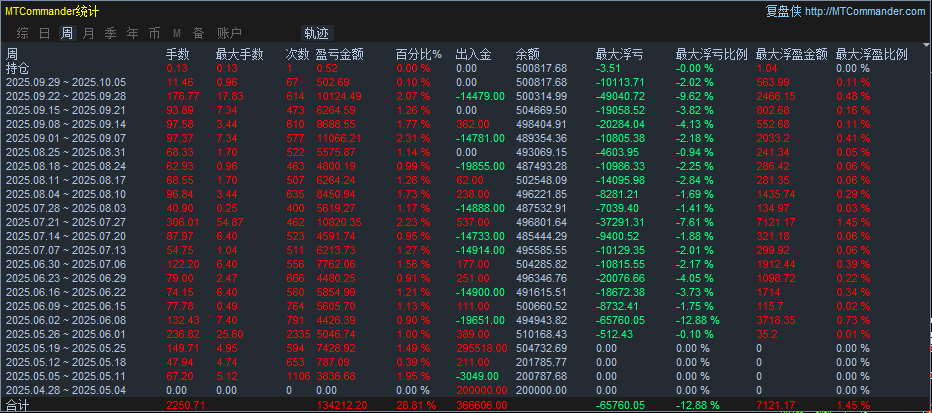Select the 2025.06.16 ~ 2025.06.22 week row

pos(466,292)
